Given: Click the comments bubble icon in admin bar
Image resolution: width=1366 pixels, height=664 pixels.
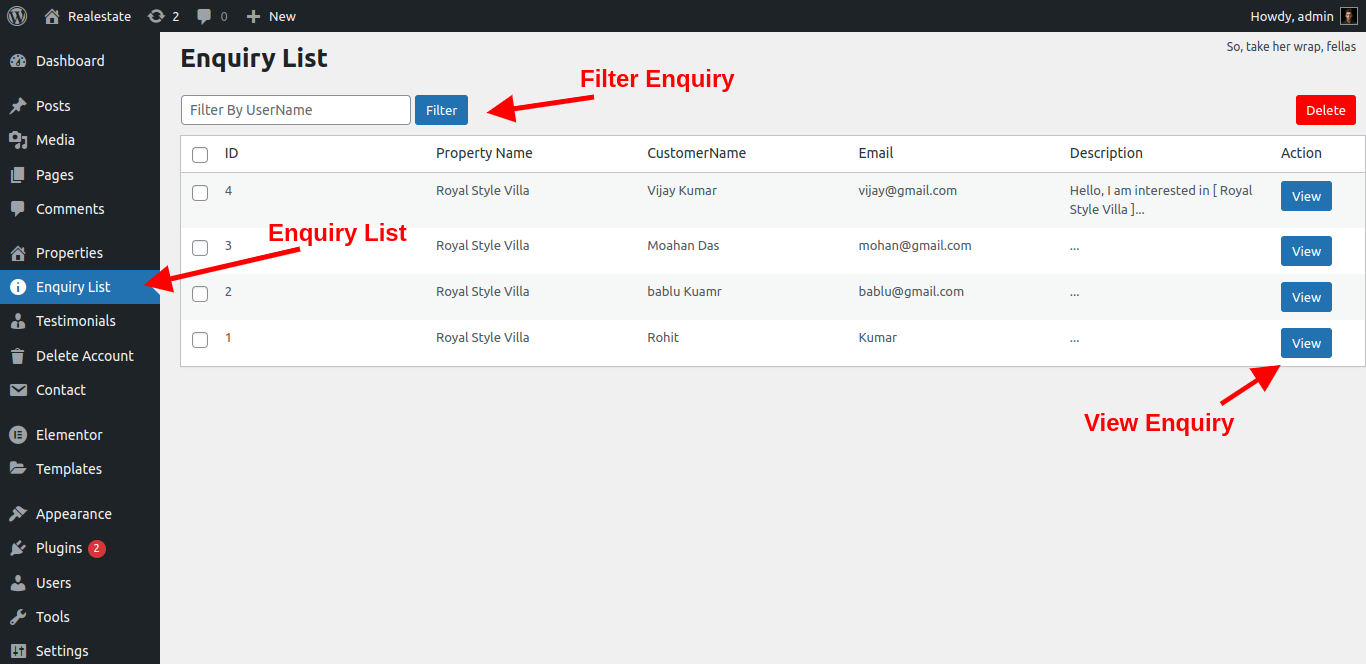Looking at the screenshot, I should [x=204, y=16].
